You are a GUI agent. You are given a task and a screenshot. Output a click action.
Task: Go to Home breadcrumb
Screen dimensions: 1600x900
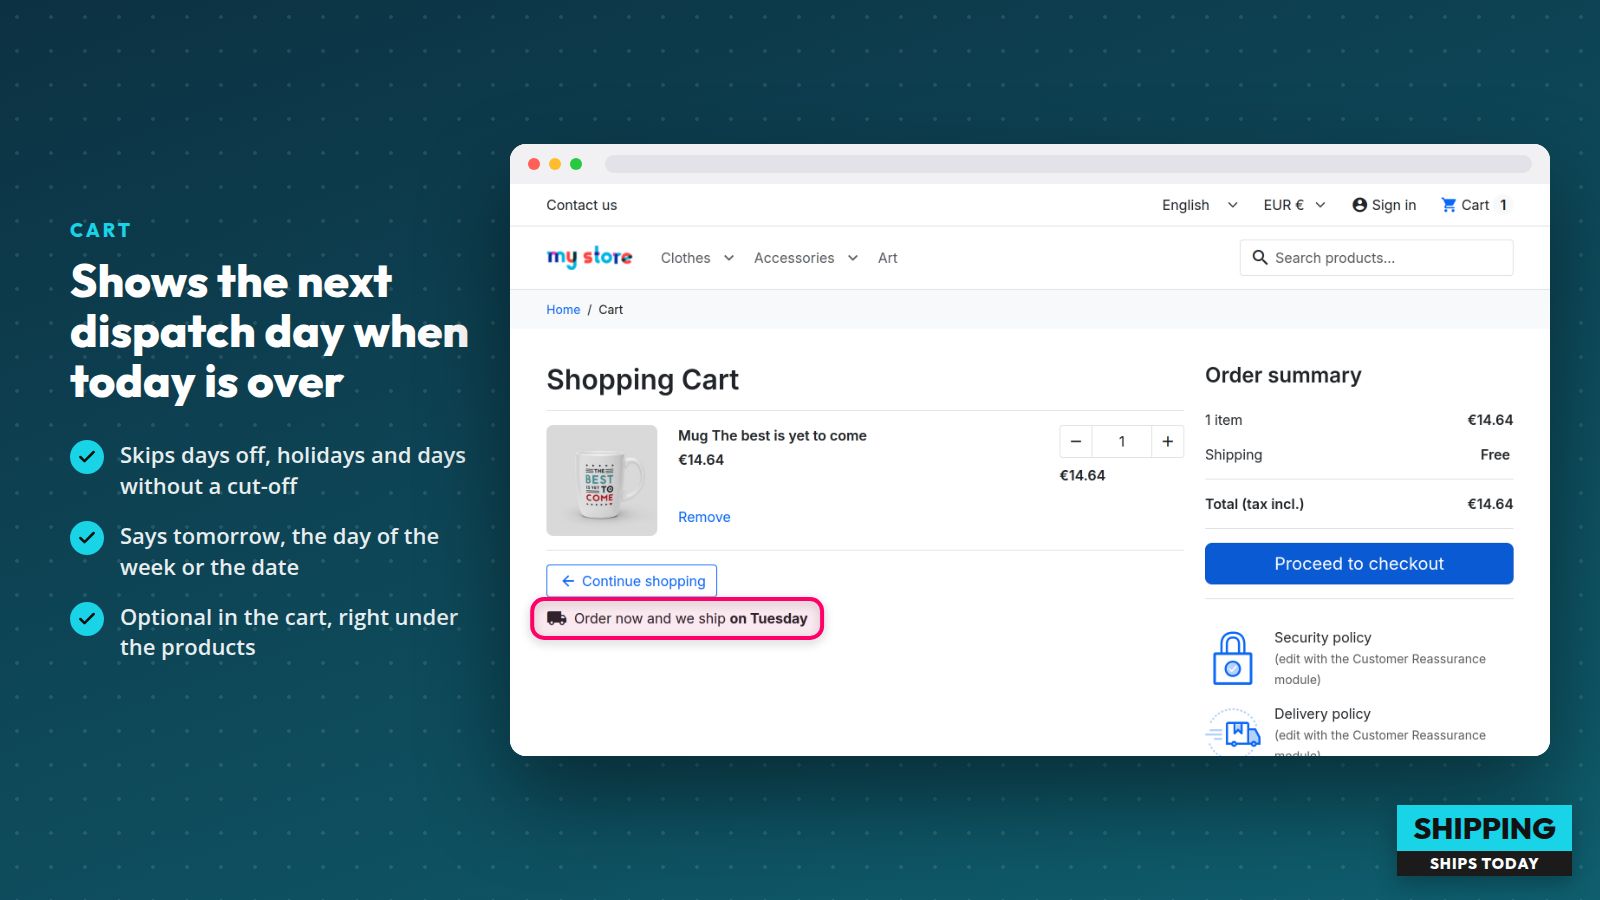pyautogui.click(x=563, y=310)
